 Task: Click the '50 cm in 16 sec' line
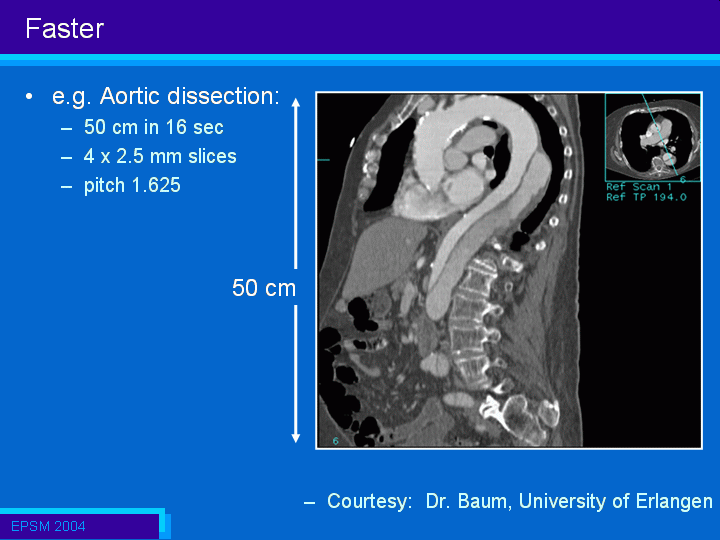(153, 127)
